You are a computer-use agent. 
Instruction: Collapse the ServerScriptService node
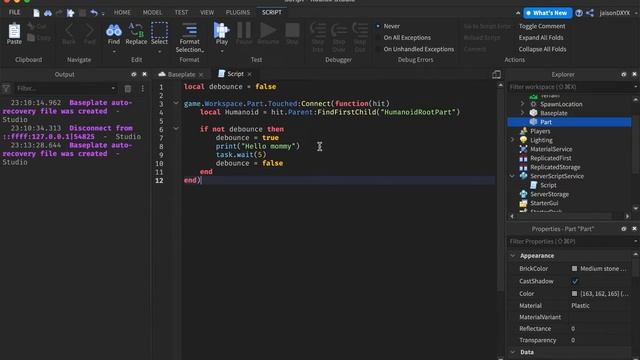coord(512,176)
